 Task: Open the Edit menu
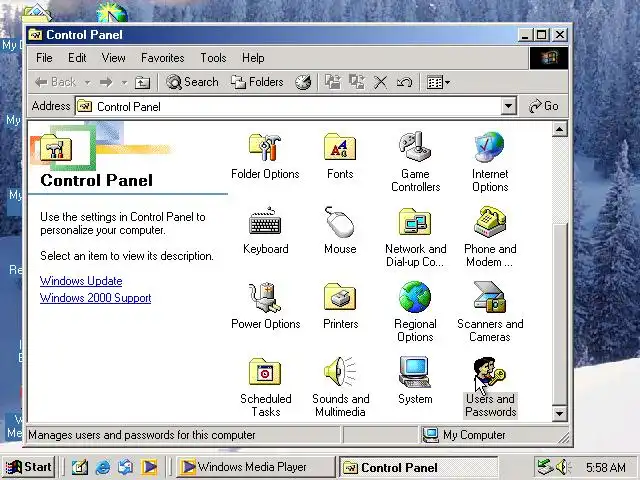tap(77, 58)
